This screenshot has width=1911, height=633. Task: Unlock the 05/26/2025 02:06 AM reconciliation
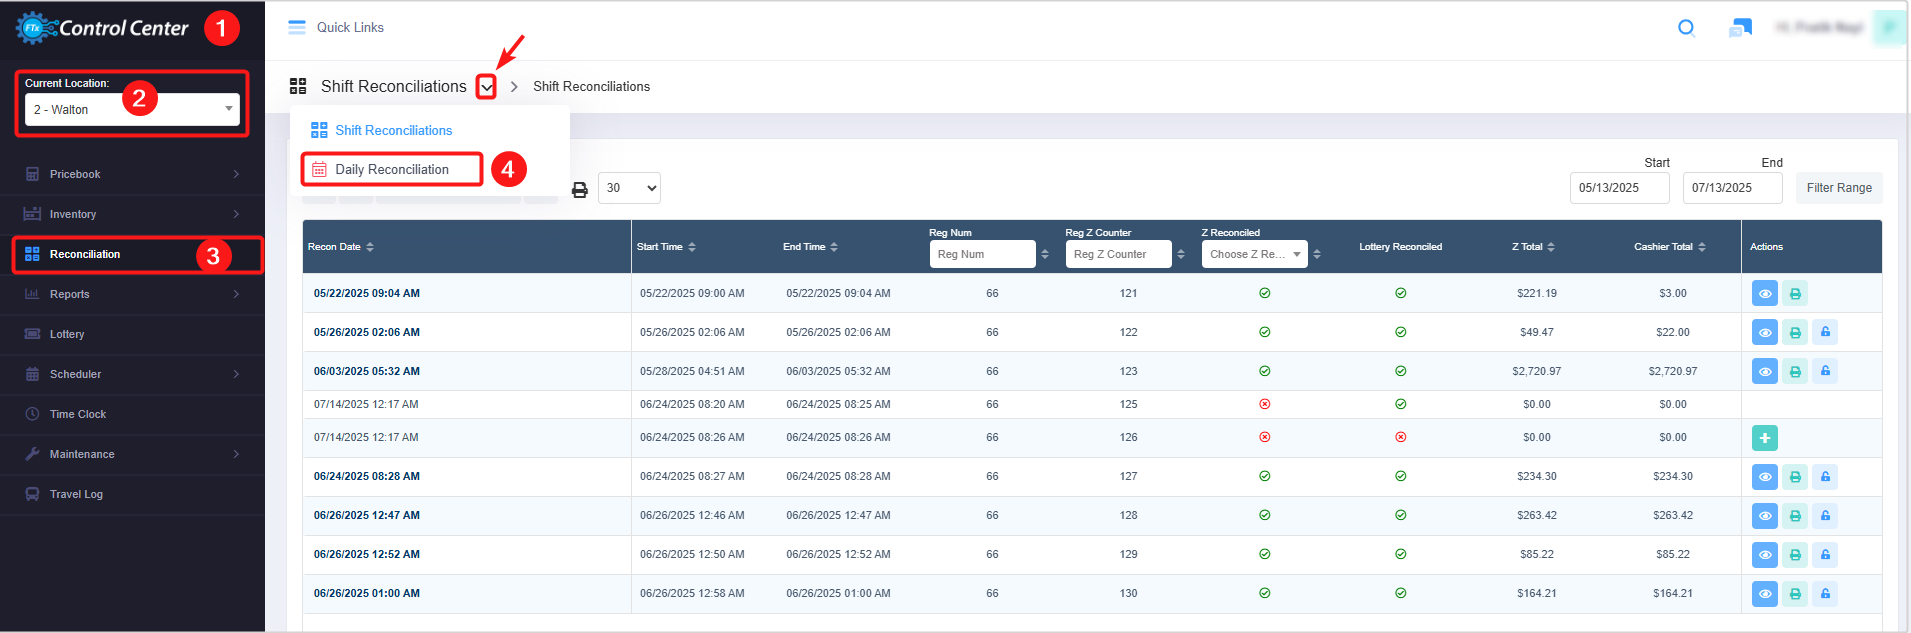tap(1825, 333)
